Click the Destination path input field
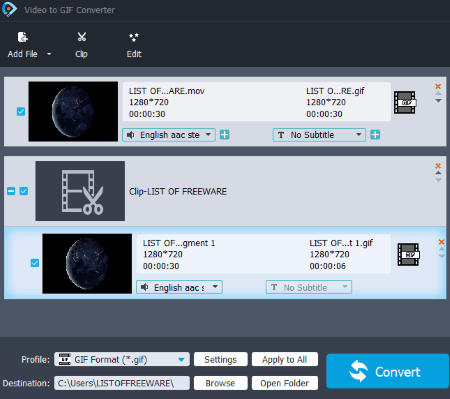Viewport: 450px width, 399px height. (122, 383)
